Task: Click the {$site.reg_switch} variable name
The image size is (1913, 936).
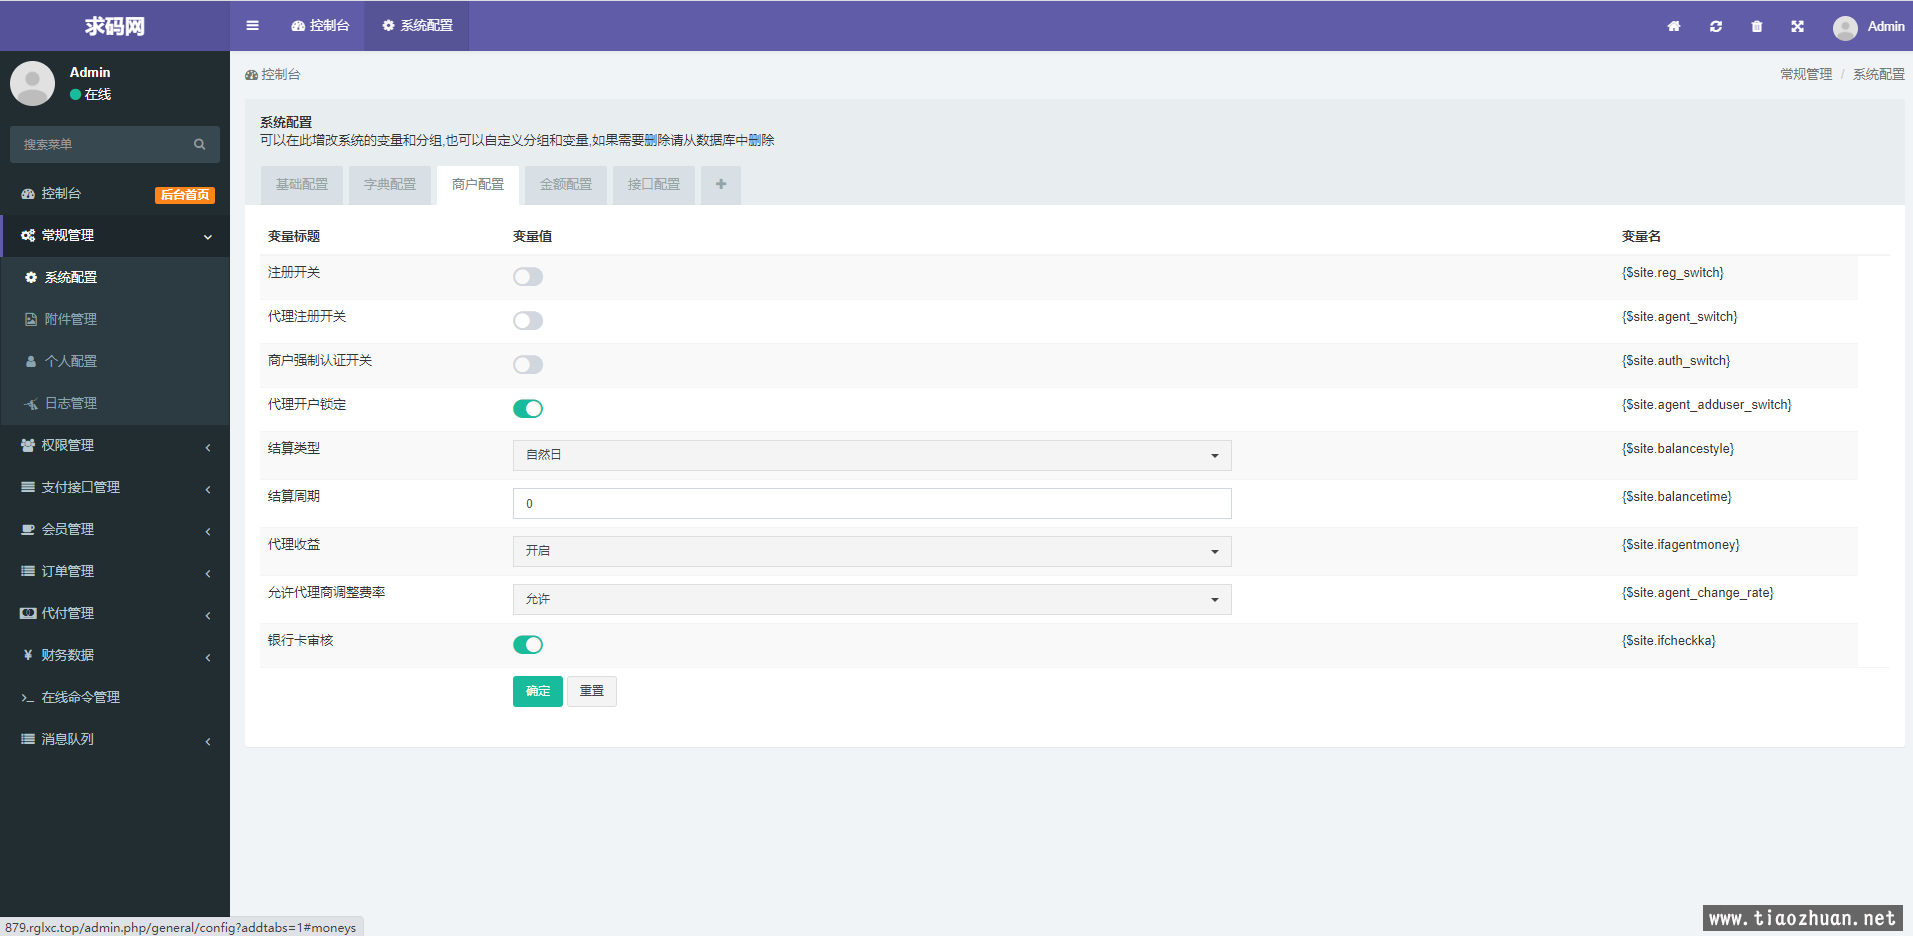Action: pos(1673,273)
